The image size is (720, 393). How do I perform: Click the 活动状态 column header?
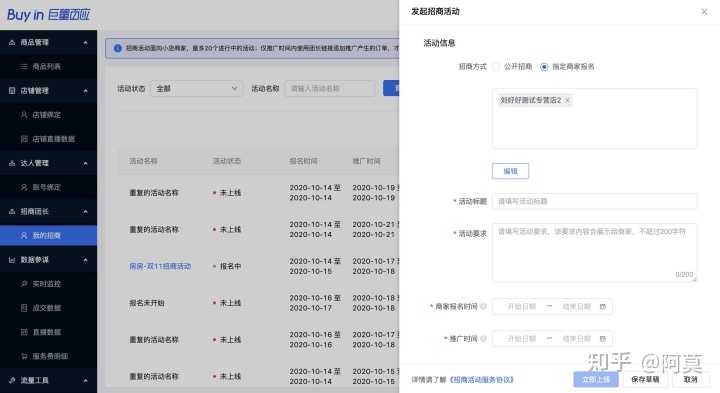[x=227, y=161]
